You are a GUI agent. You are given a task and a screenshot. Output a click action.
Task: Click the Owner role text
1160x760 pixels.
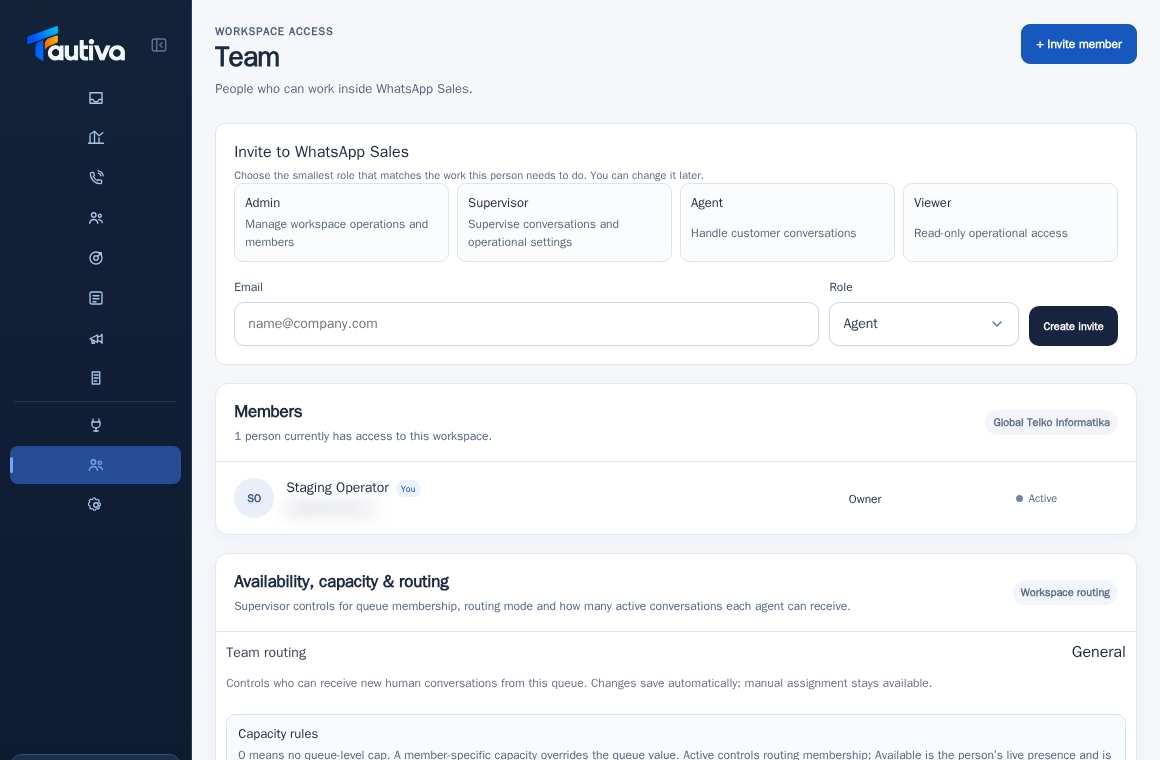[865, 499]
